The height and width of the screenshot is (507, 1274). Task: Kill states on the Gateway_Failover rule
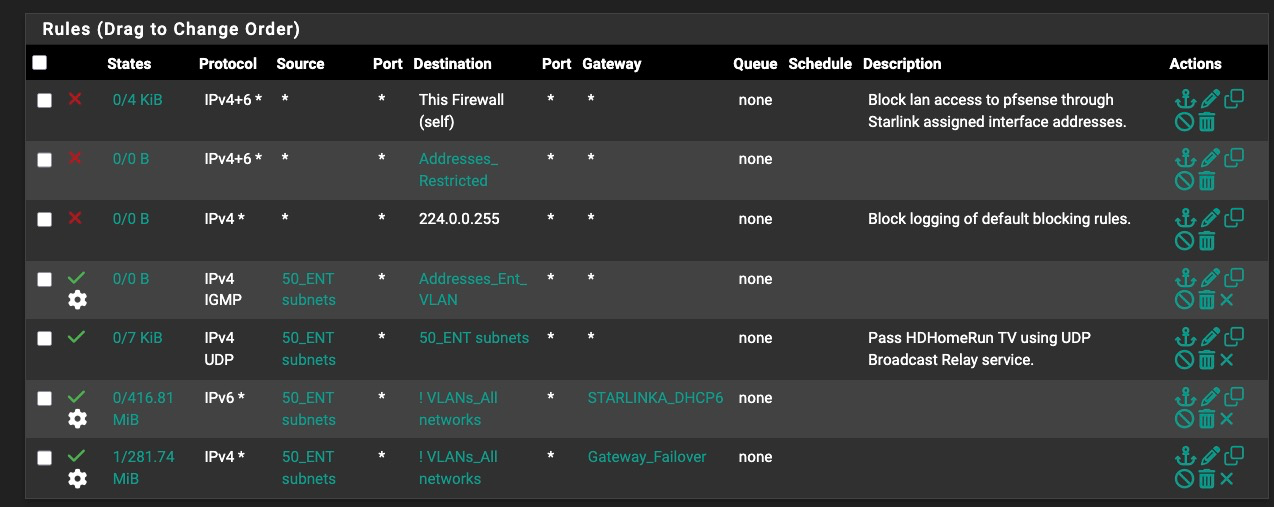(x=1228, y=479)
